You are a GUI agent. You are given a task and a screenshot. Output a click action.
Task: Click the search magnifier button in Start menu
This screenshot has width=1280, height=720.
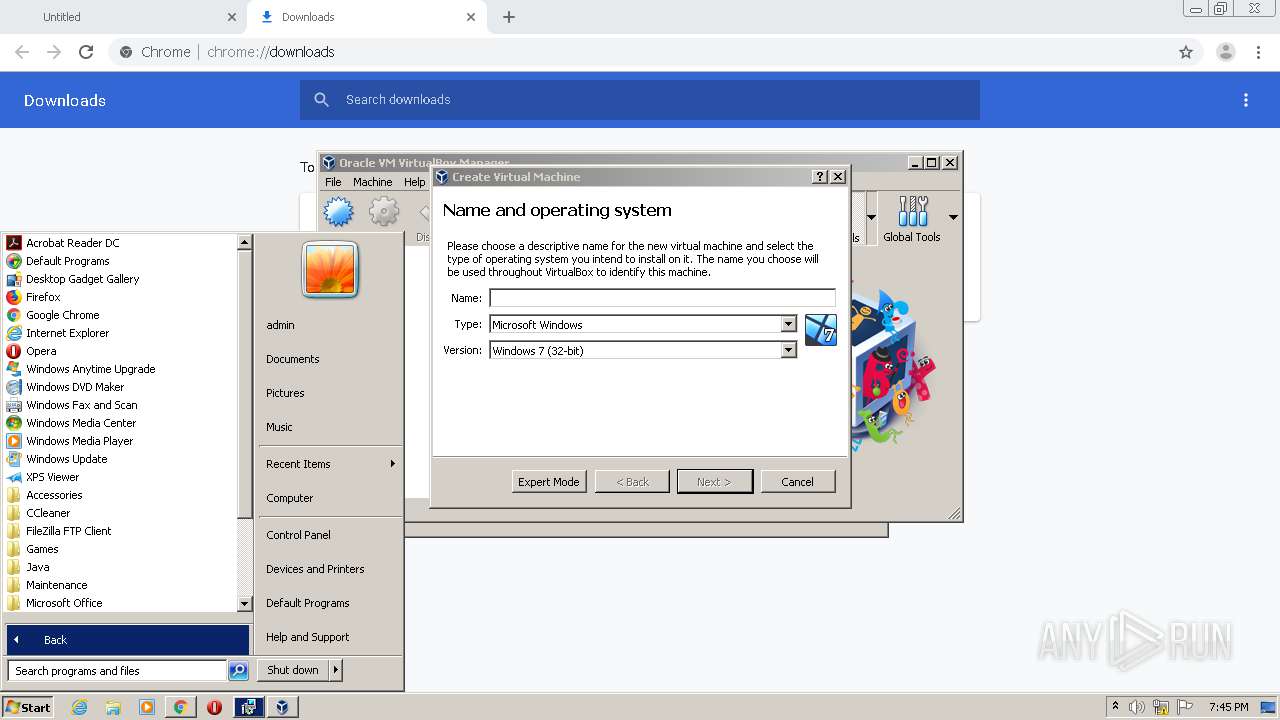pyautogui.click(x=238, y=671)
